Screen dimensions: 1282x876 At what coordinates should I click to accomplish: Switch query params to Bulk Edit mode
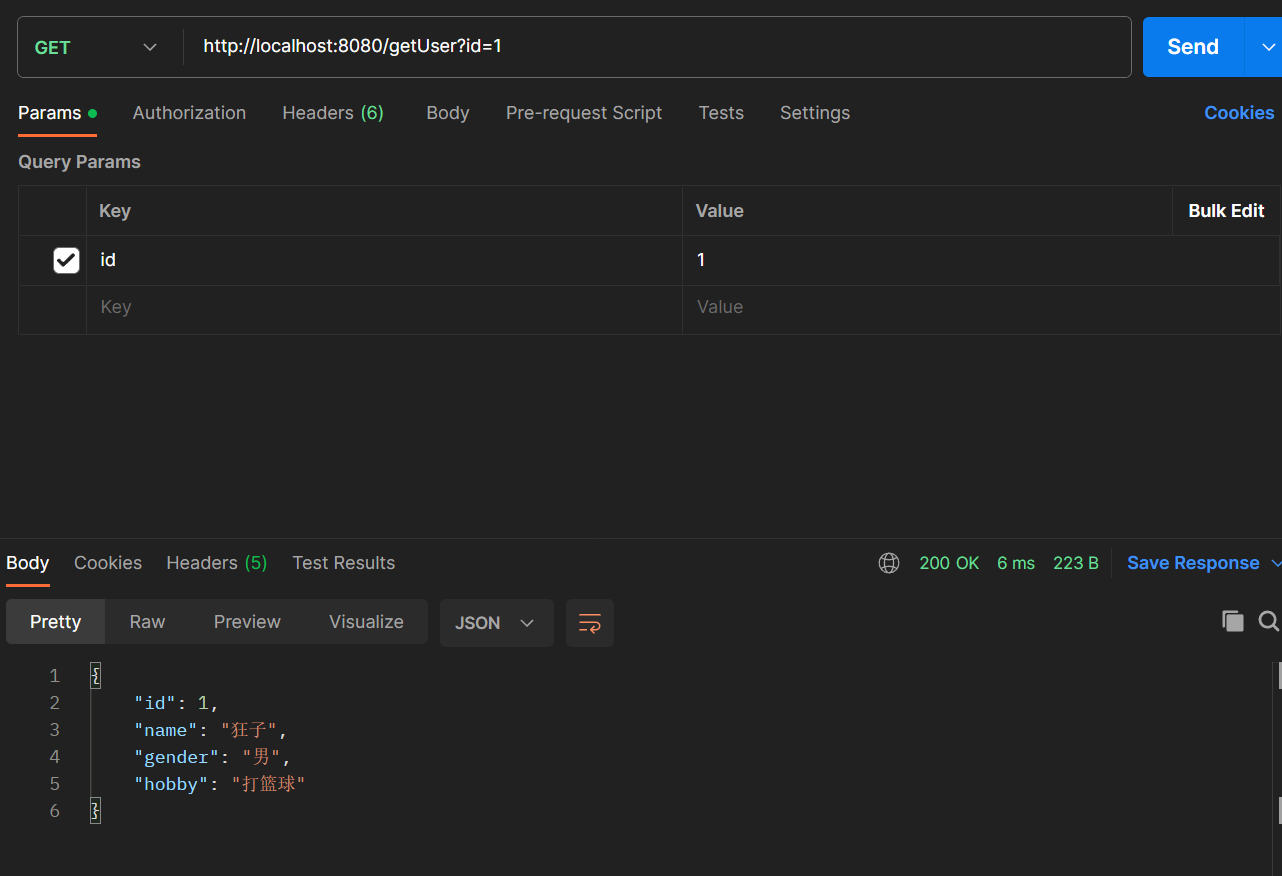pyautogui.click(x=1226, y=211)
